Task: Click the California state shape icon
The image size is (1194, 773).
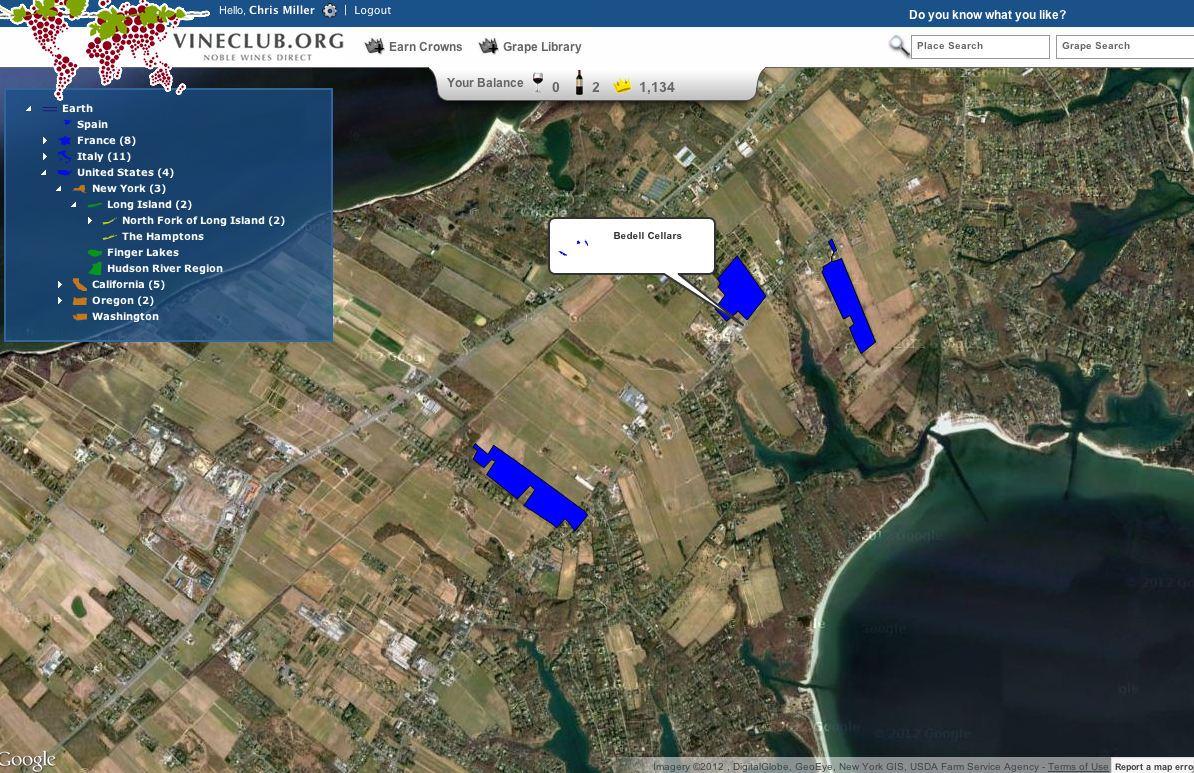Action: 80,285
